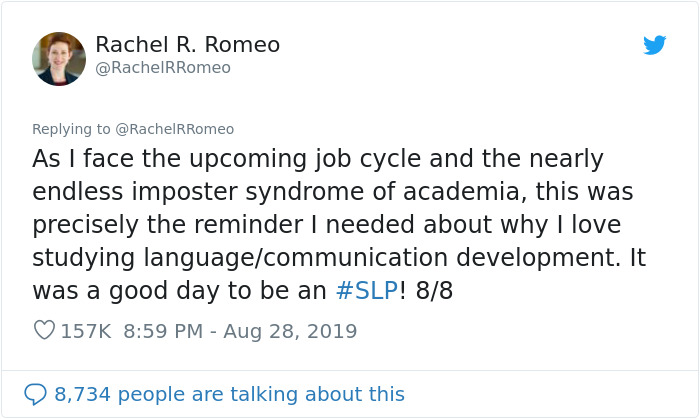Click the "Aug 28, 2019" date portion
700x419 pixels.
click(290, 332)
